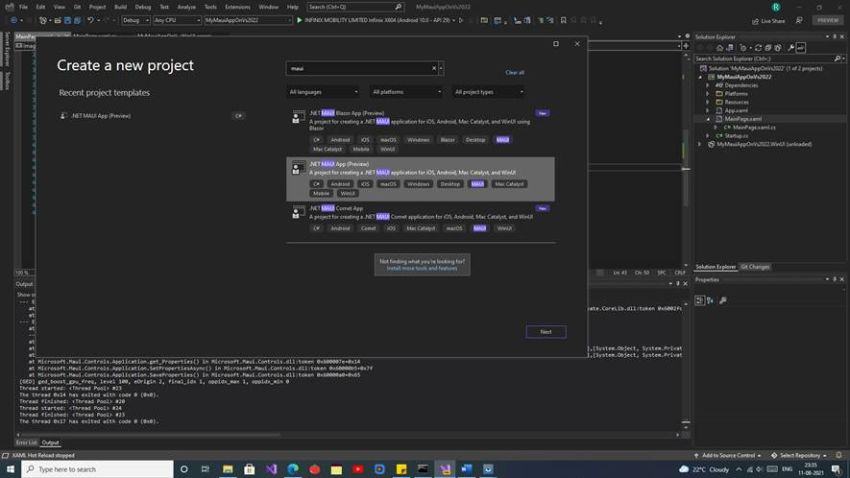Open Microsoft Edge from the taskbar
Image resolution: width=850 pixels, height=478 pixels.
click(293, 469)
